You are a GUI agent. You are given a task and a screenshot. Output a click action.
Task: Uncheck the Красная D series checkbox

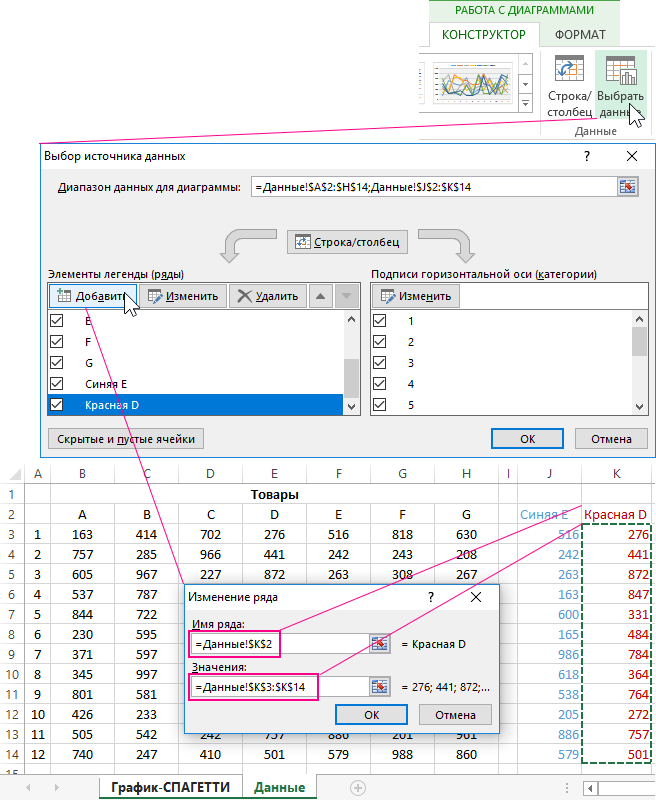56,405
